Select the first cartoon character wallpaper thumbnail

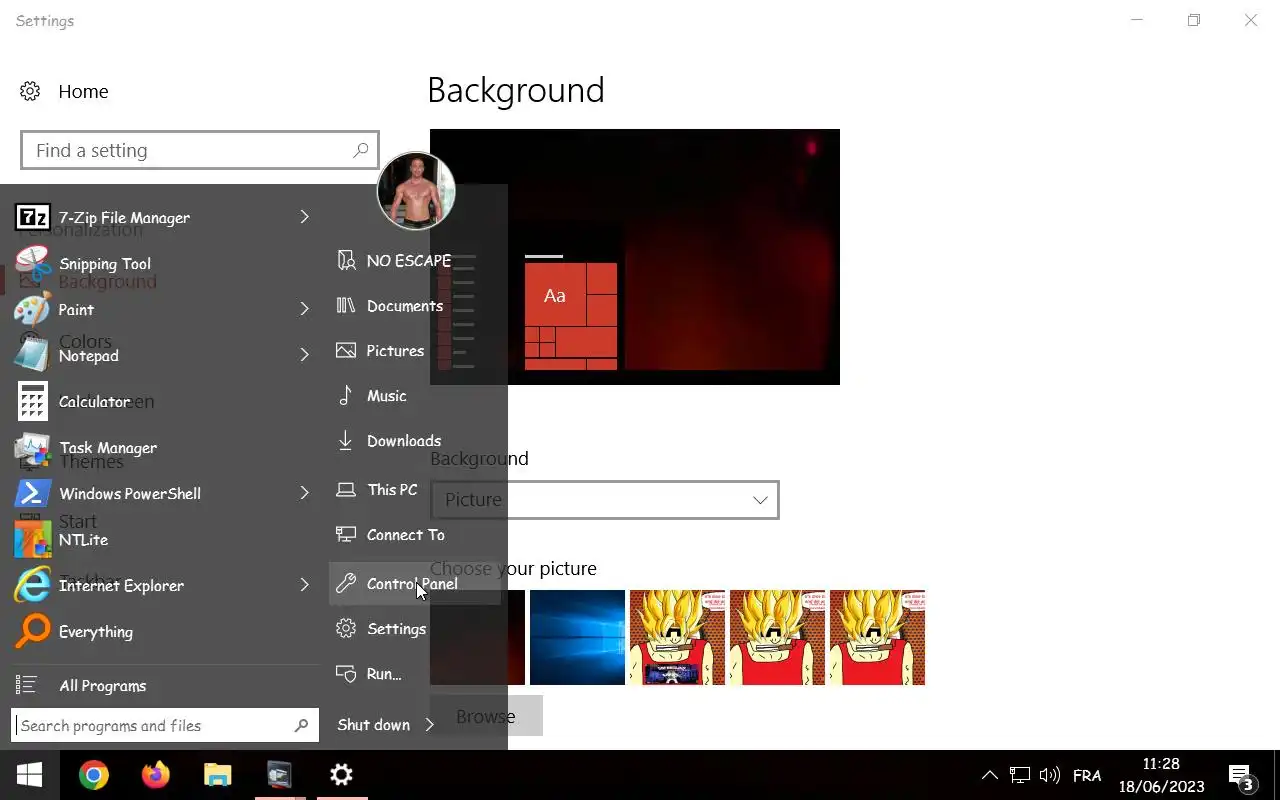coord(677,637)
